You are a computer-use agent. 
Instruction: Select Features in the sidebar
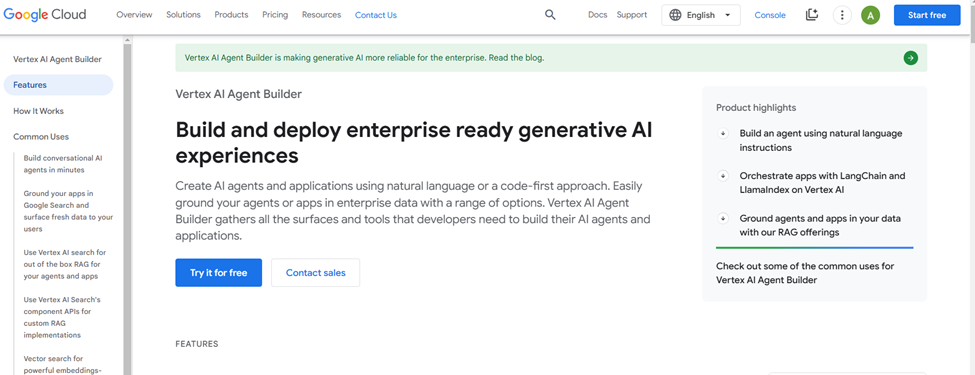pyautogui.click(x=58, y=85)
